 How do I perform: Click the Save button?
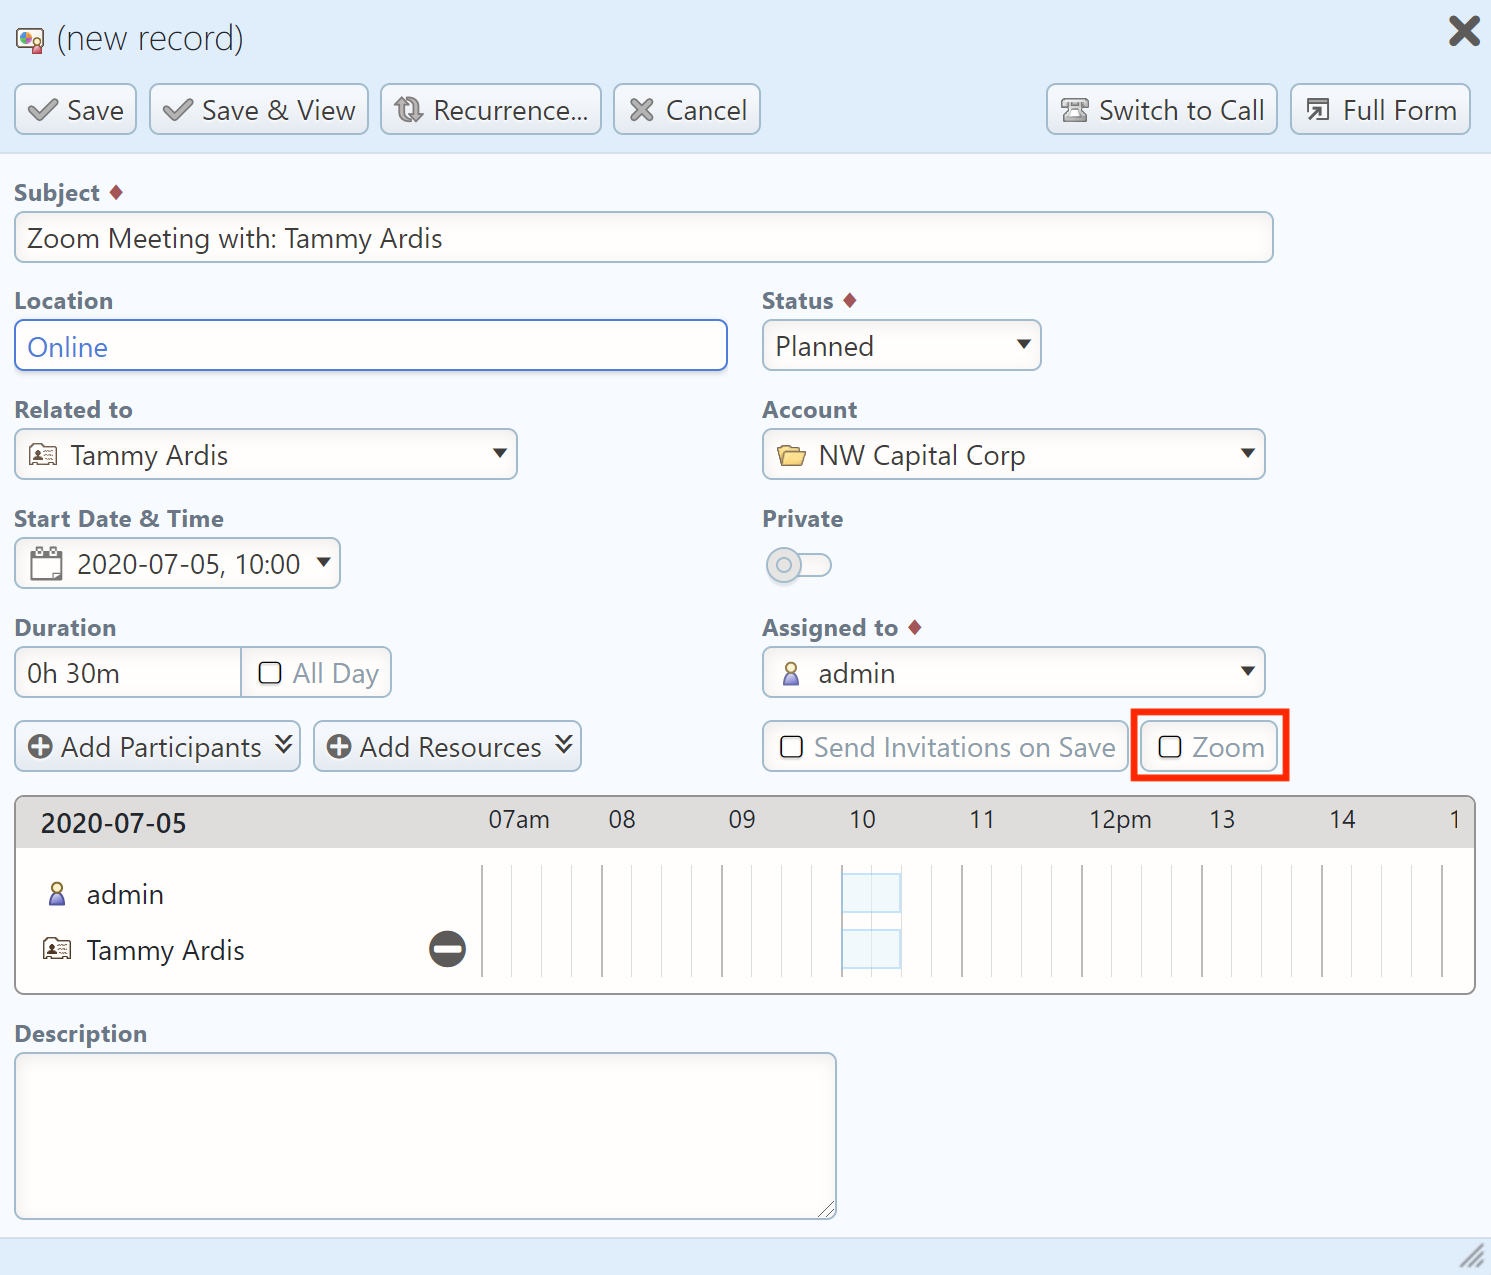click(75, 109)
